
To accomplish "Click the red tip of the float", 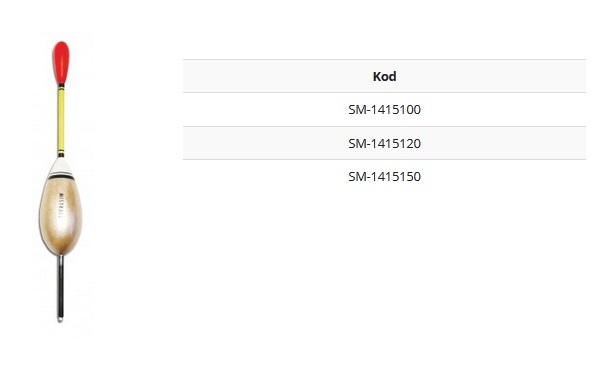I will [61, 62].
